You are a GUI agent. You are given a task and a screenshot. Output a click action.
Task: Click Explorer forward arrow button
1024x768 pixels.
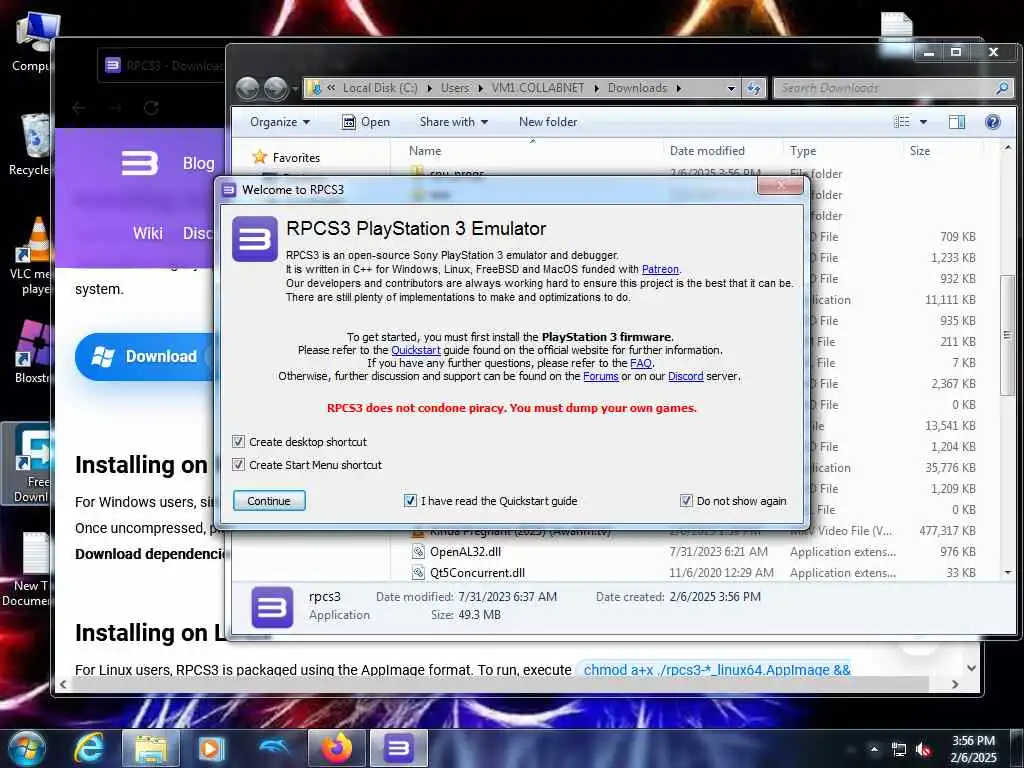(276, 88)
